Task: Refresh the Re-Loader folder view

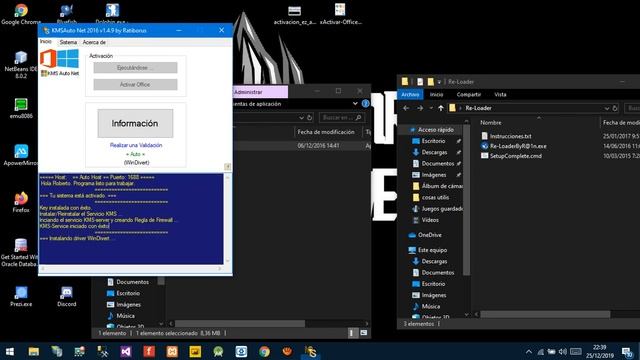Action: tap(615, 108)
